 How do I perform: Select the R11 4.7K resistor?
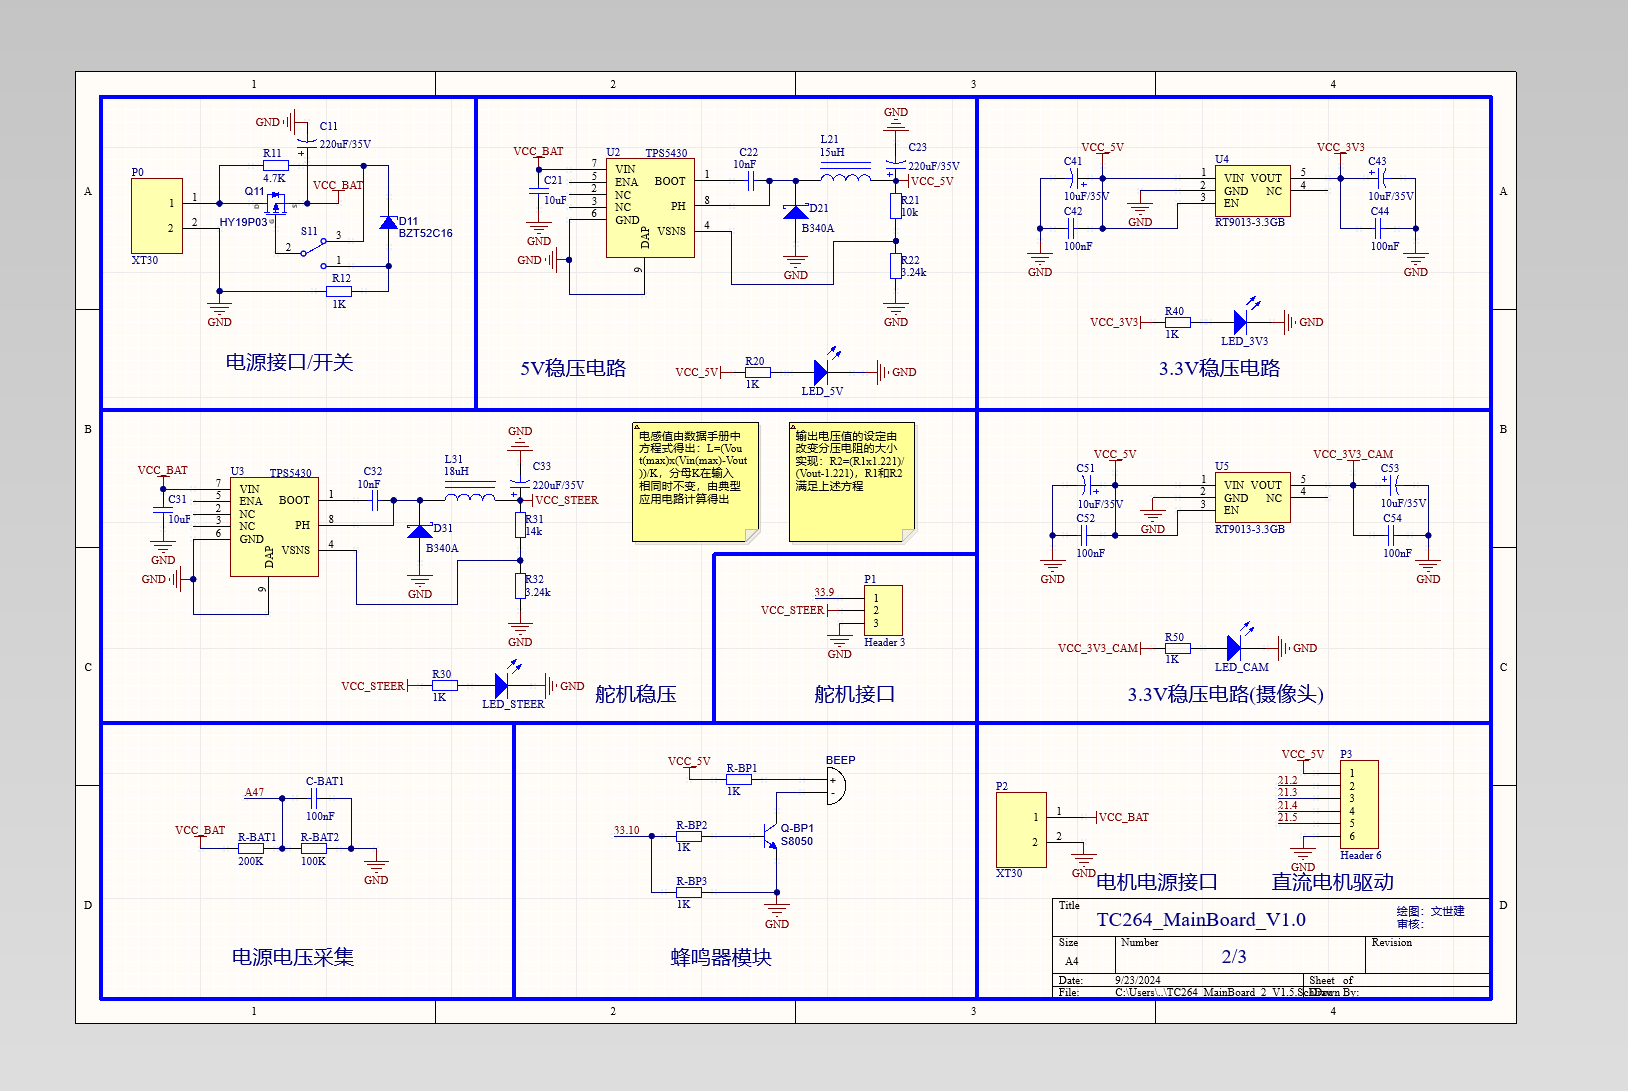(x=275, y=166)
